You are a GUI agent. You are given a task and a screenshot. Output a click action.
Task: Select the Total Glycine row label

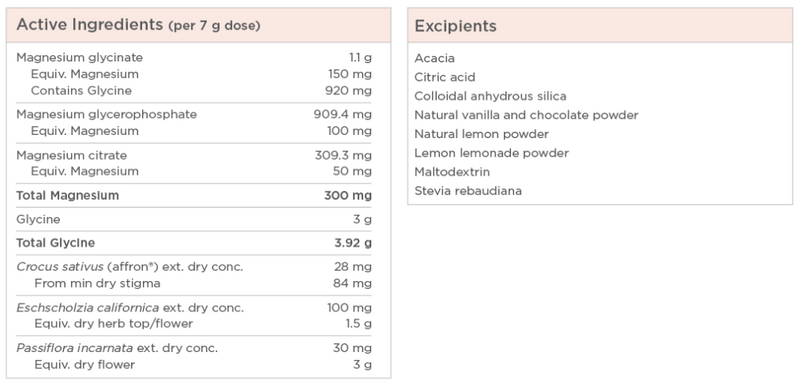[x=56, y=243]
